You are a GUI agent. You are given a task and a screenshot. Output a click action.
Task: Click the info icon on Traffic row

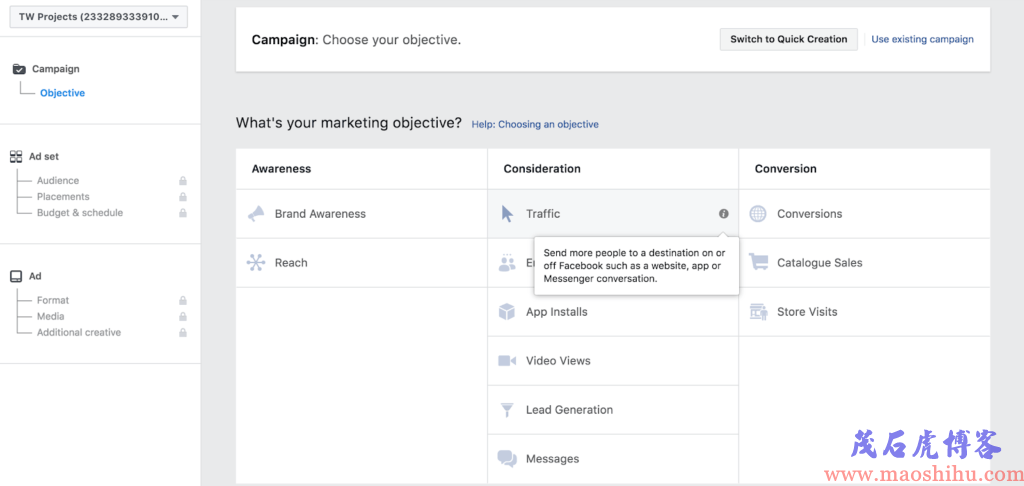[724, 214]
